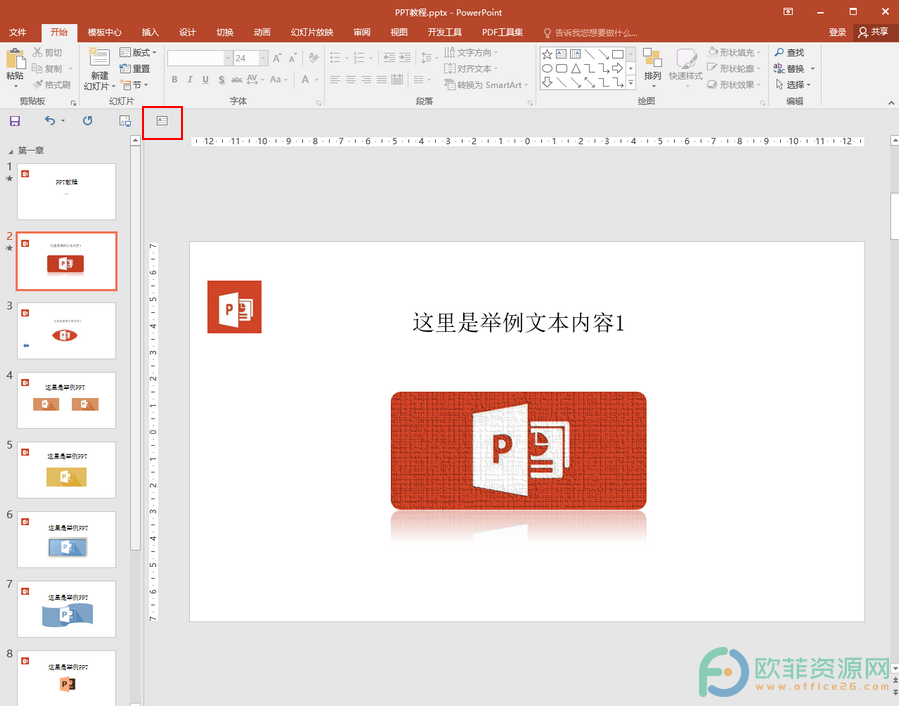Collapse the 第一章 section in slide panel
Viewport: 899px width, 706px height.
10,151
